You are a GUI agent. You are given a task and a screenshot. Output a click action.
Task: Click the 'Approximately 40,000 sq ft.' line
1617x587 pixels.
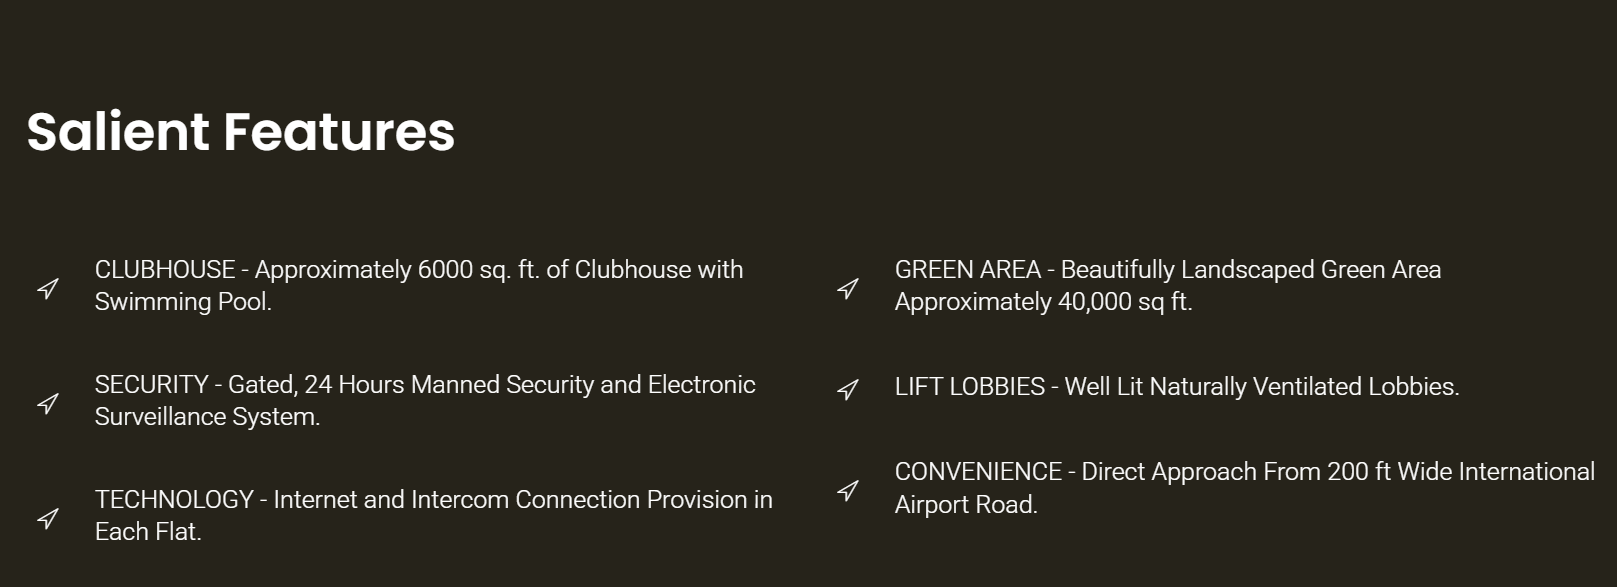click(x=1043, y=302)
